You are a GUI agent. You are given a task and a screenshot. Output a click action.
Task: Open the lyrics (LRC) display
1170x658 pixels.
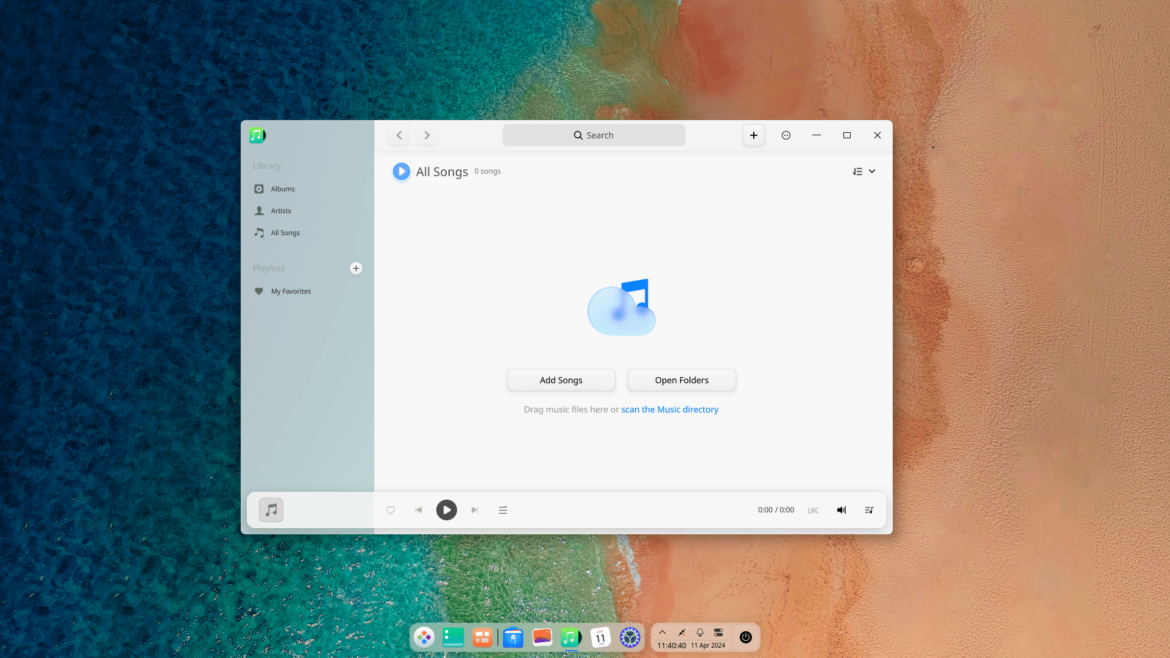point(813,510)
